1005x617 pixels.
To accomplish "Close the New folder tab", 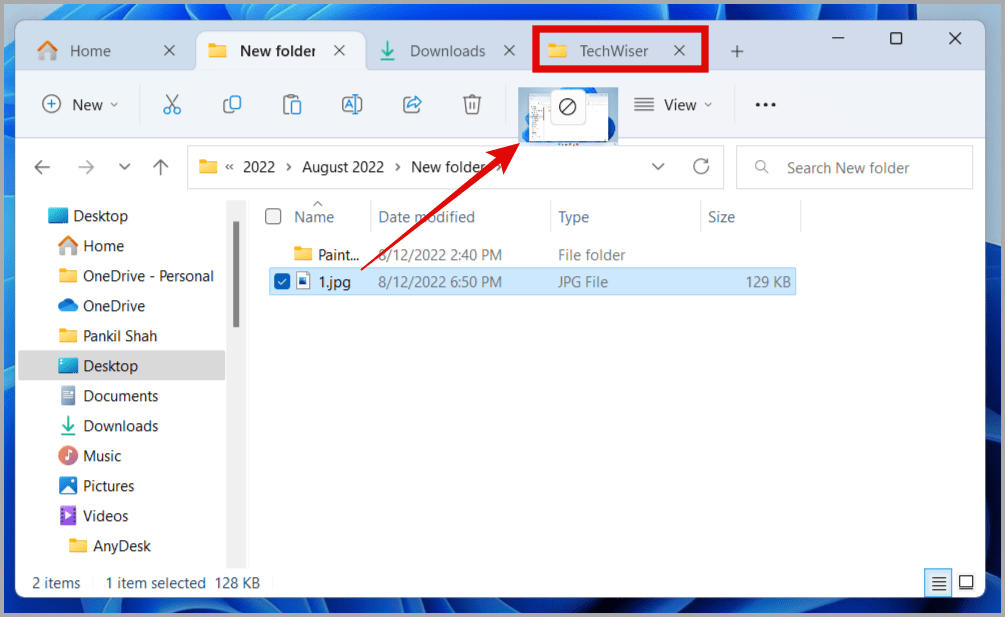I will 340,51.
